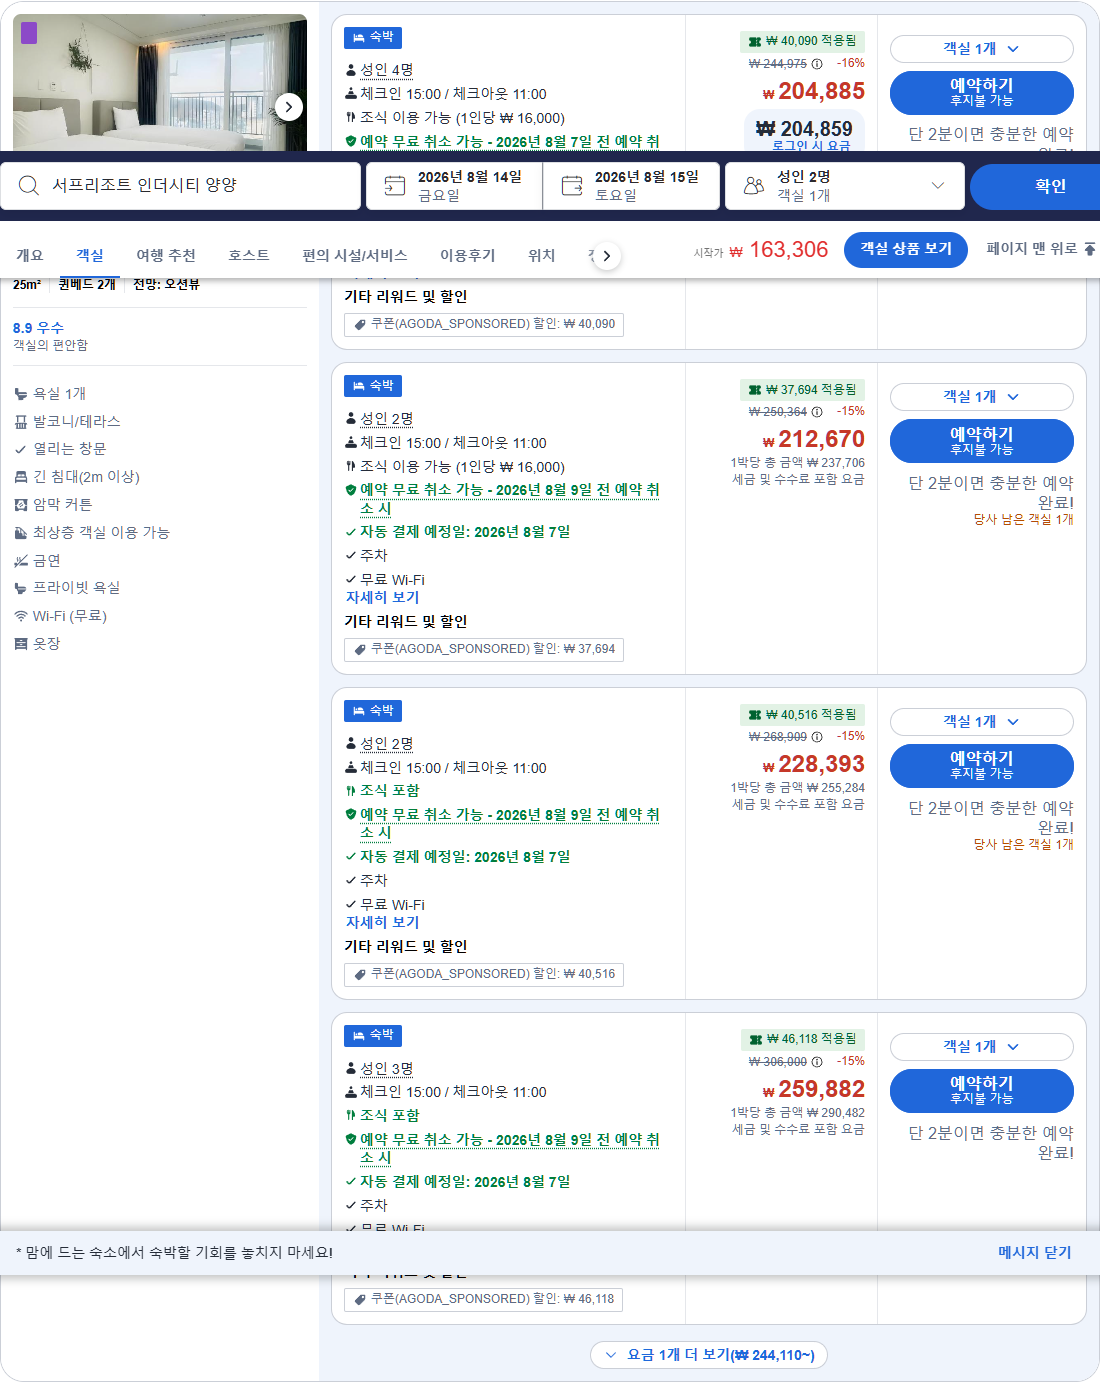Click the 옷장 closet icon
This screenshot has width=1100, height=1382.
[x=21, y=644]
